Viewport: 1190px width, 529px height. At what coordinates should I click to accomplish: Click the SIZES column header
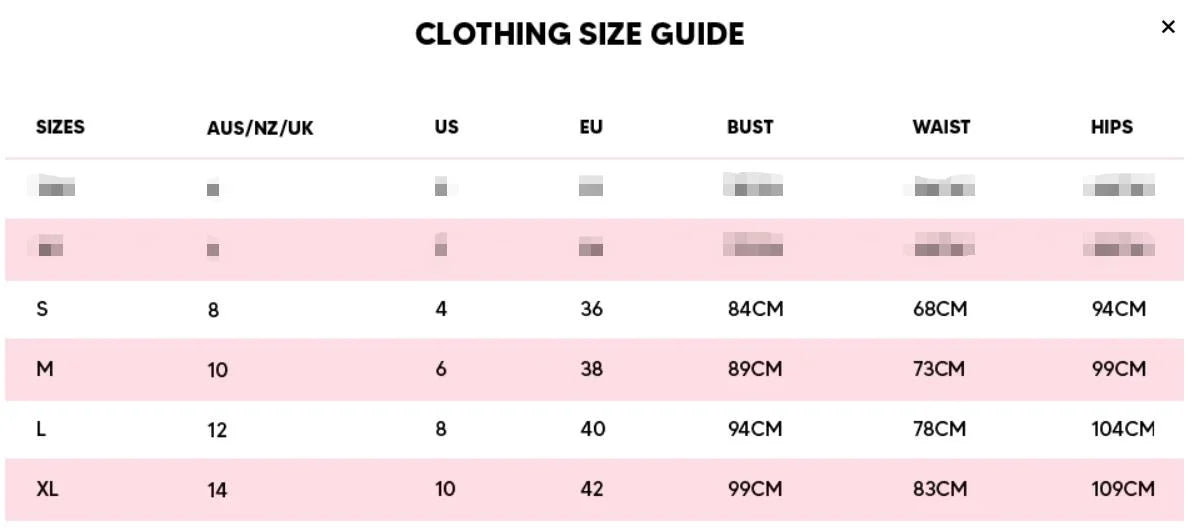pos(60,128)
